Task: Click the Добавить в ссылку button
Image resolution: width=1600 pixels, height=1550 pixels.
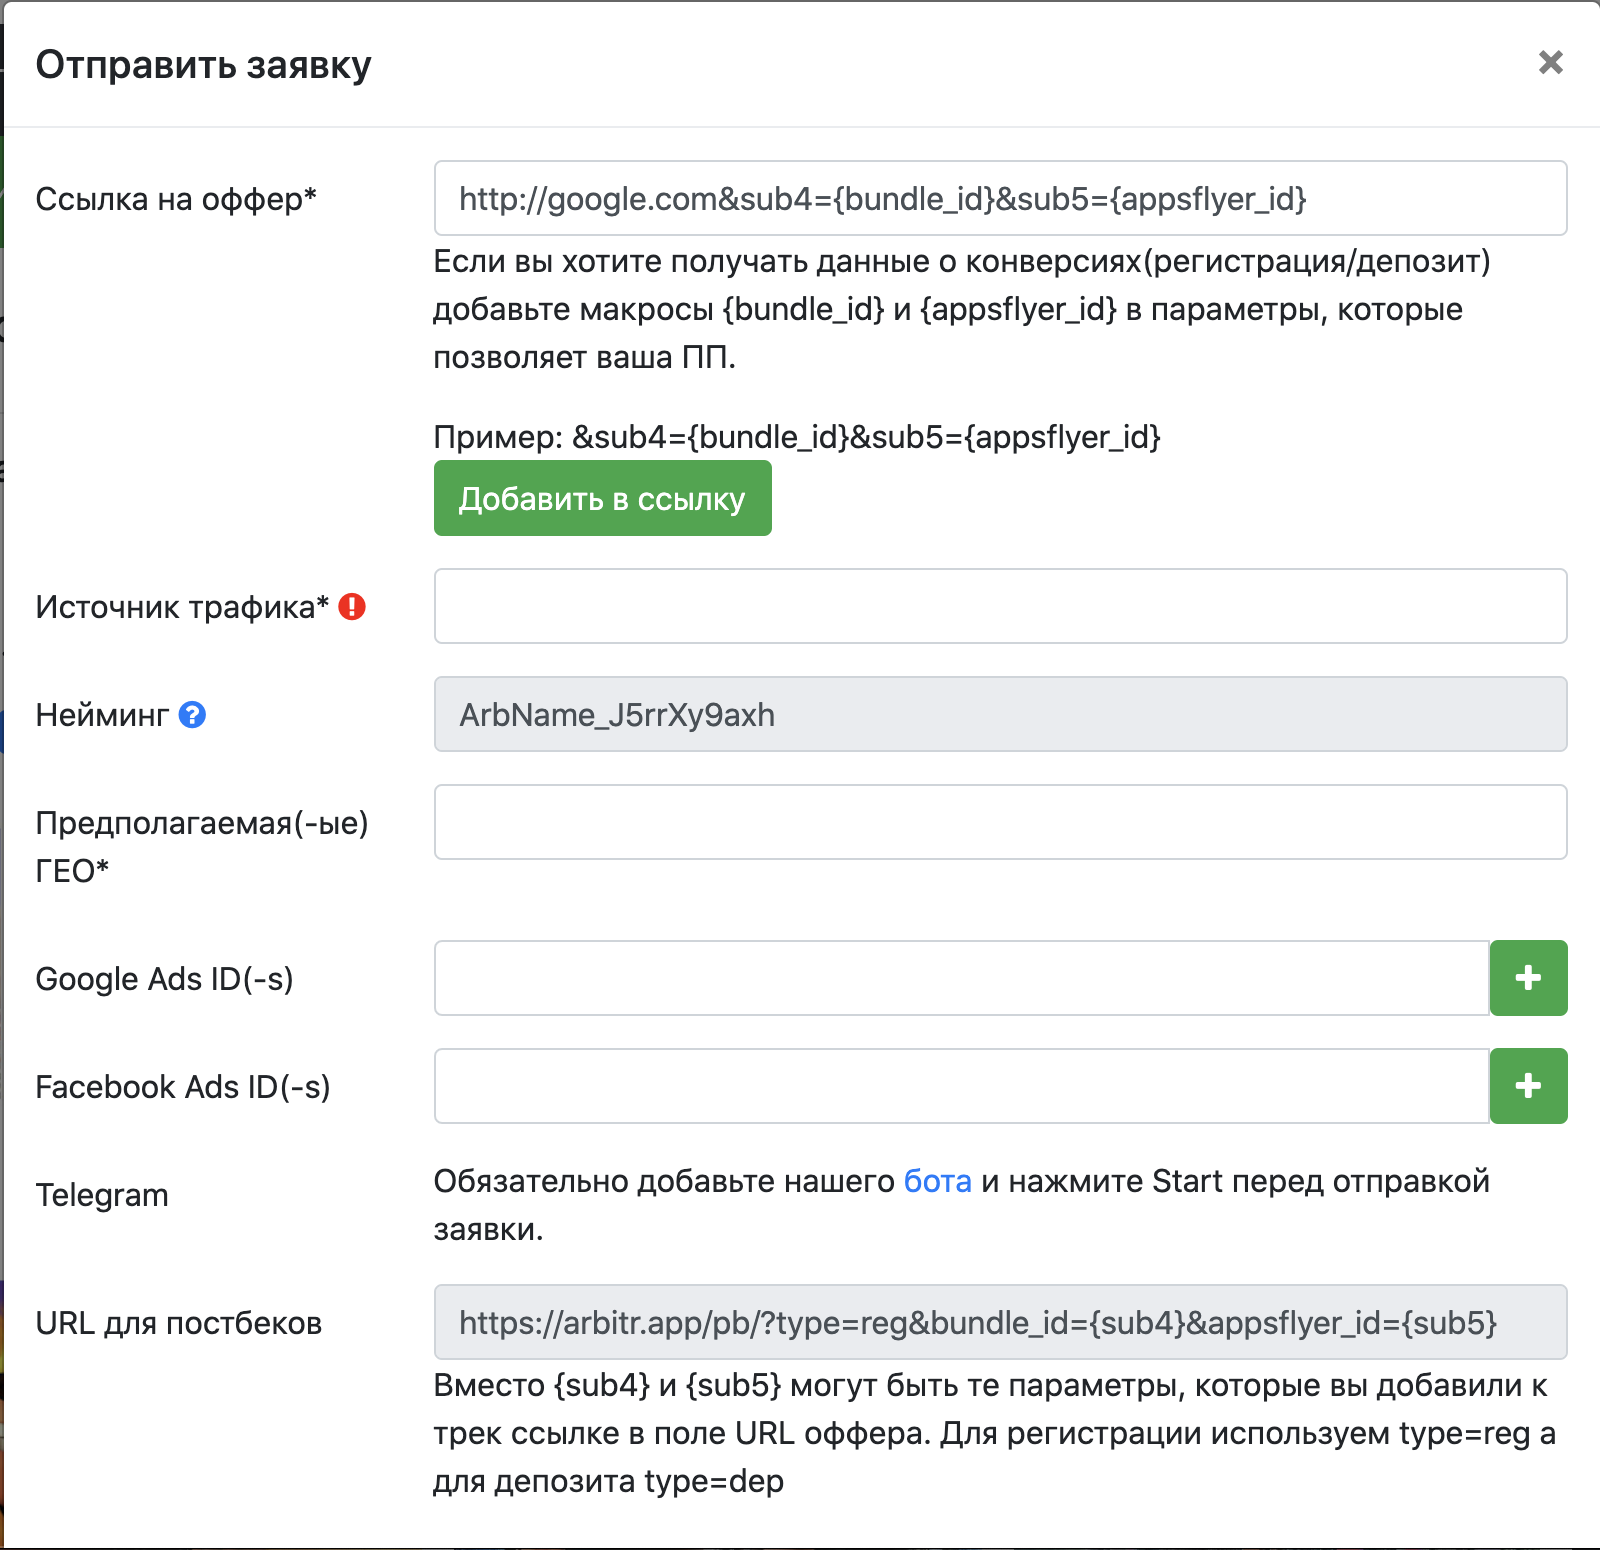Action: tap(602, 498)
